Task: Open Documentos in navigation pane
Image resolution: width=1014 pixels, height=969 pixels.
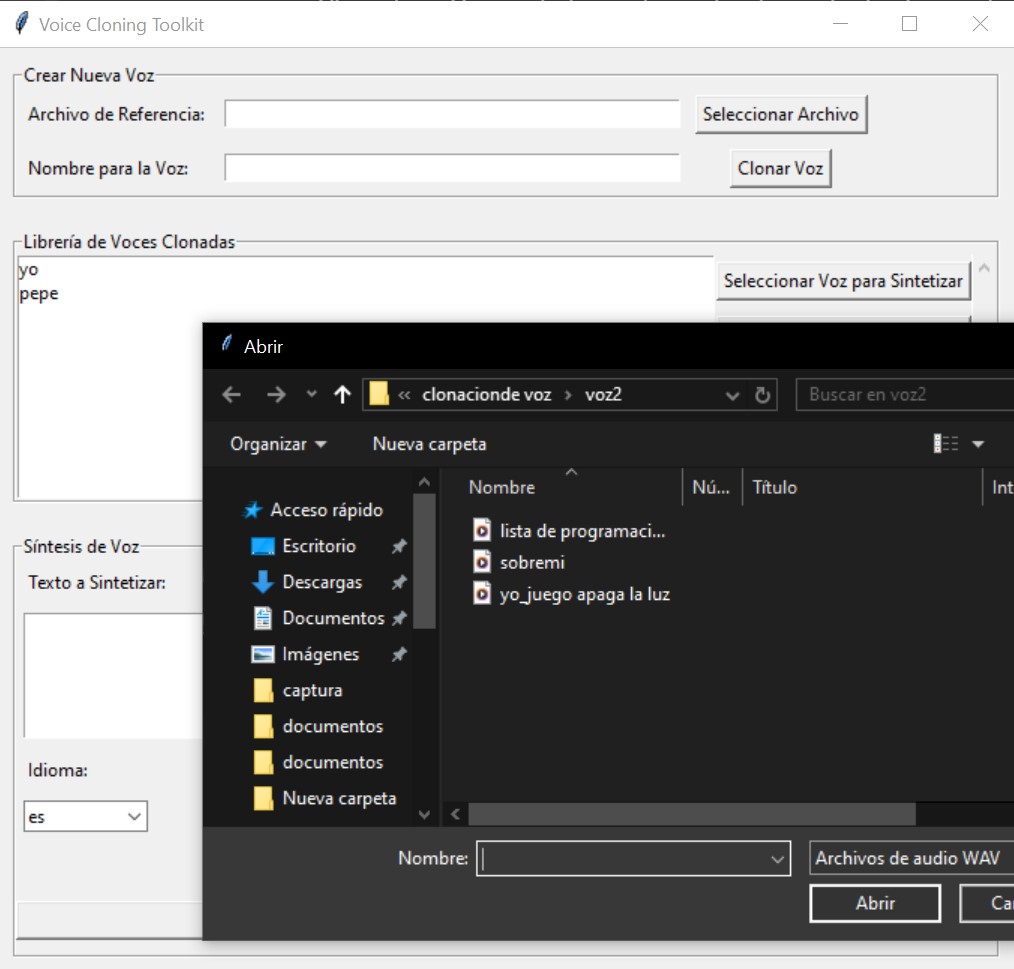Action: (x=333, y=618)
